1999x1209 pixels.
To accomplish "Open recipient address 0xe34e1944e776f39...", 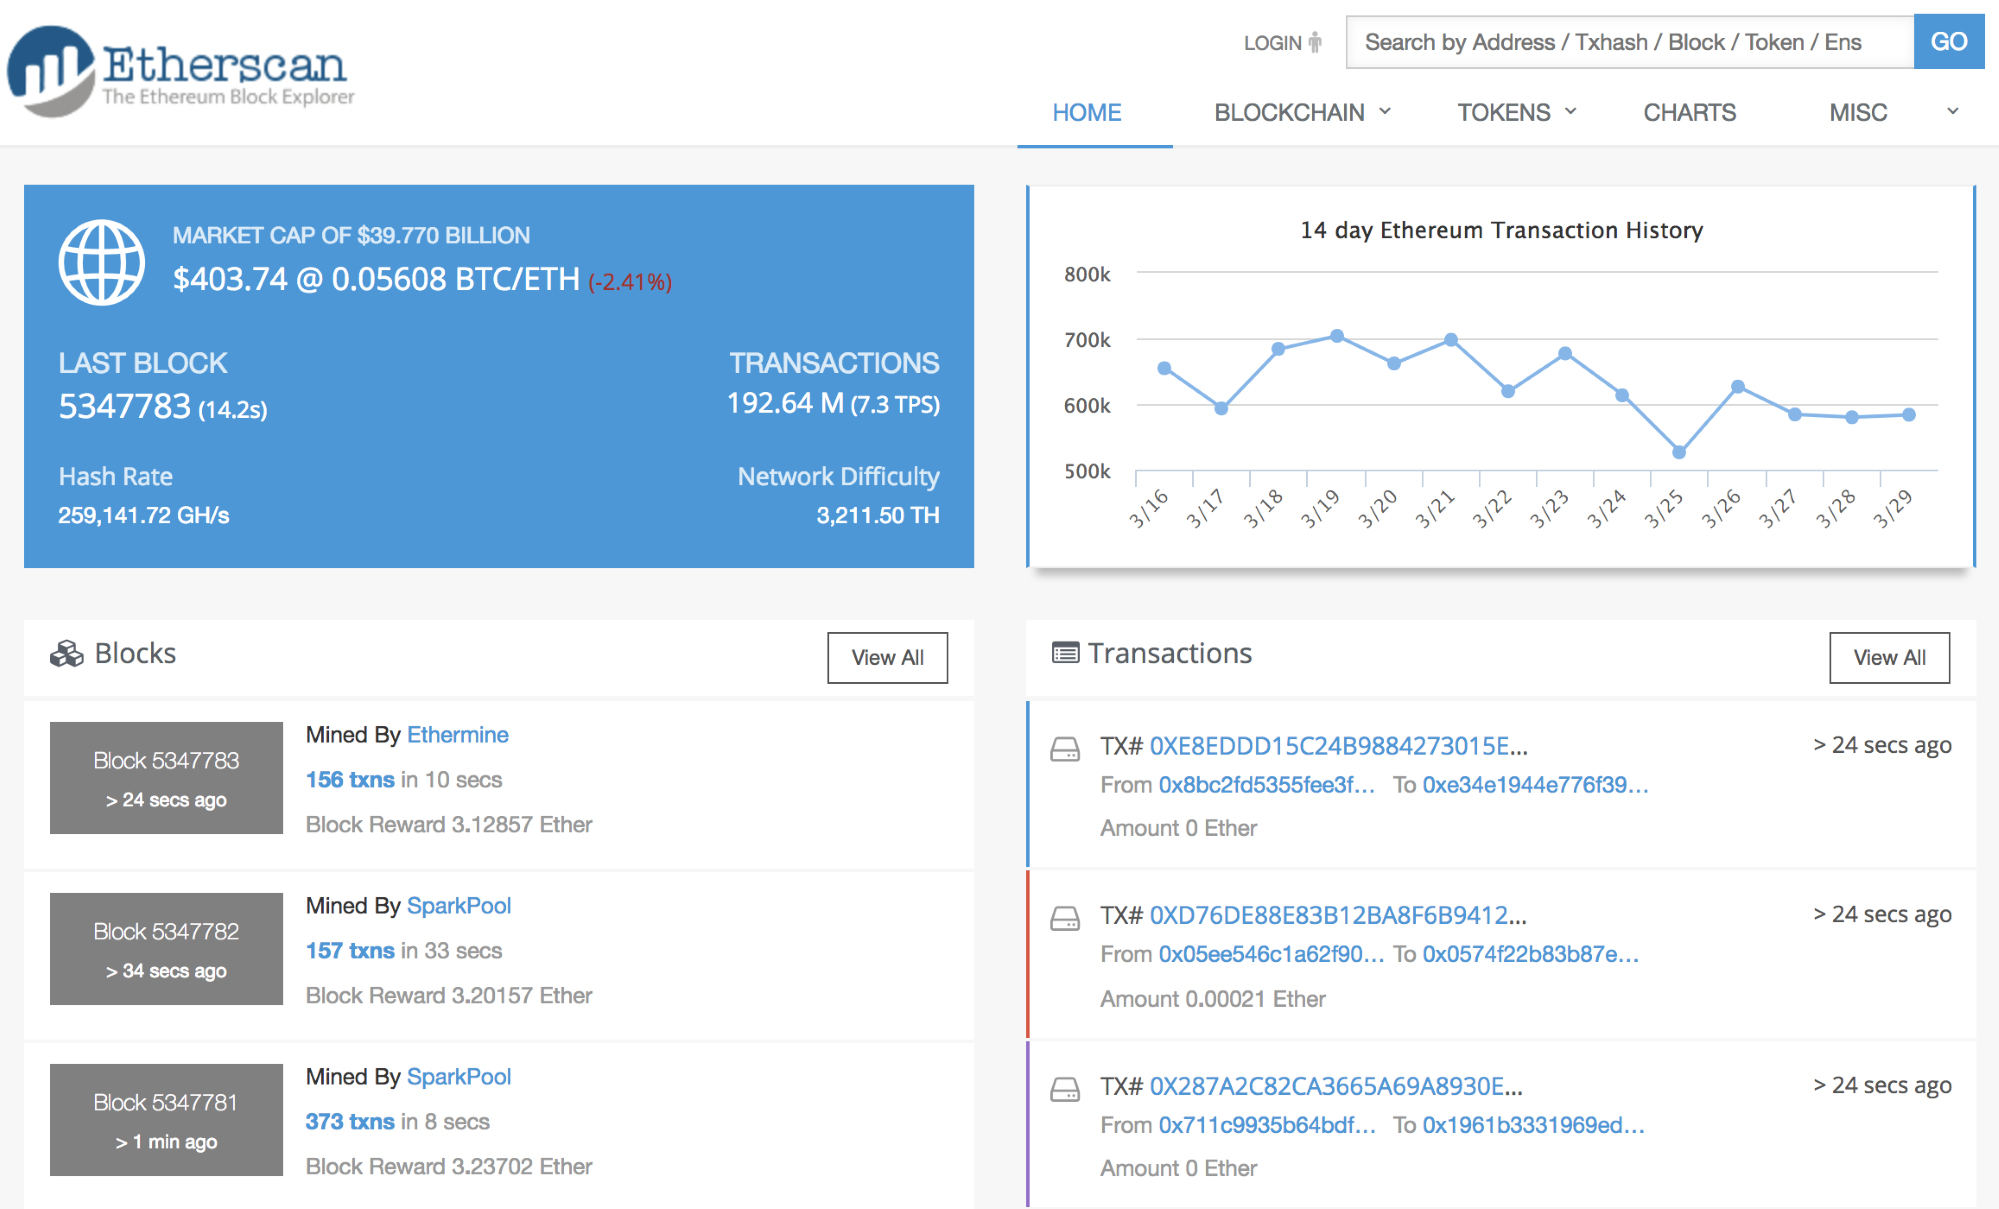I will click(x=1535, y=785).
